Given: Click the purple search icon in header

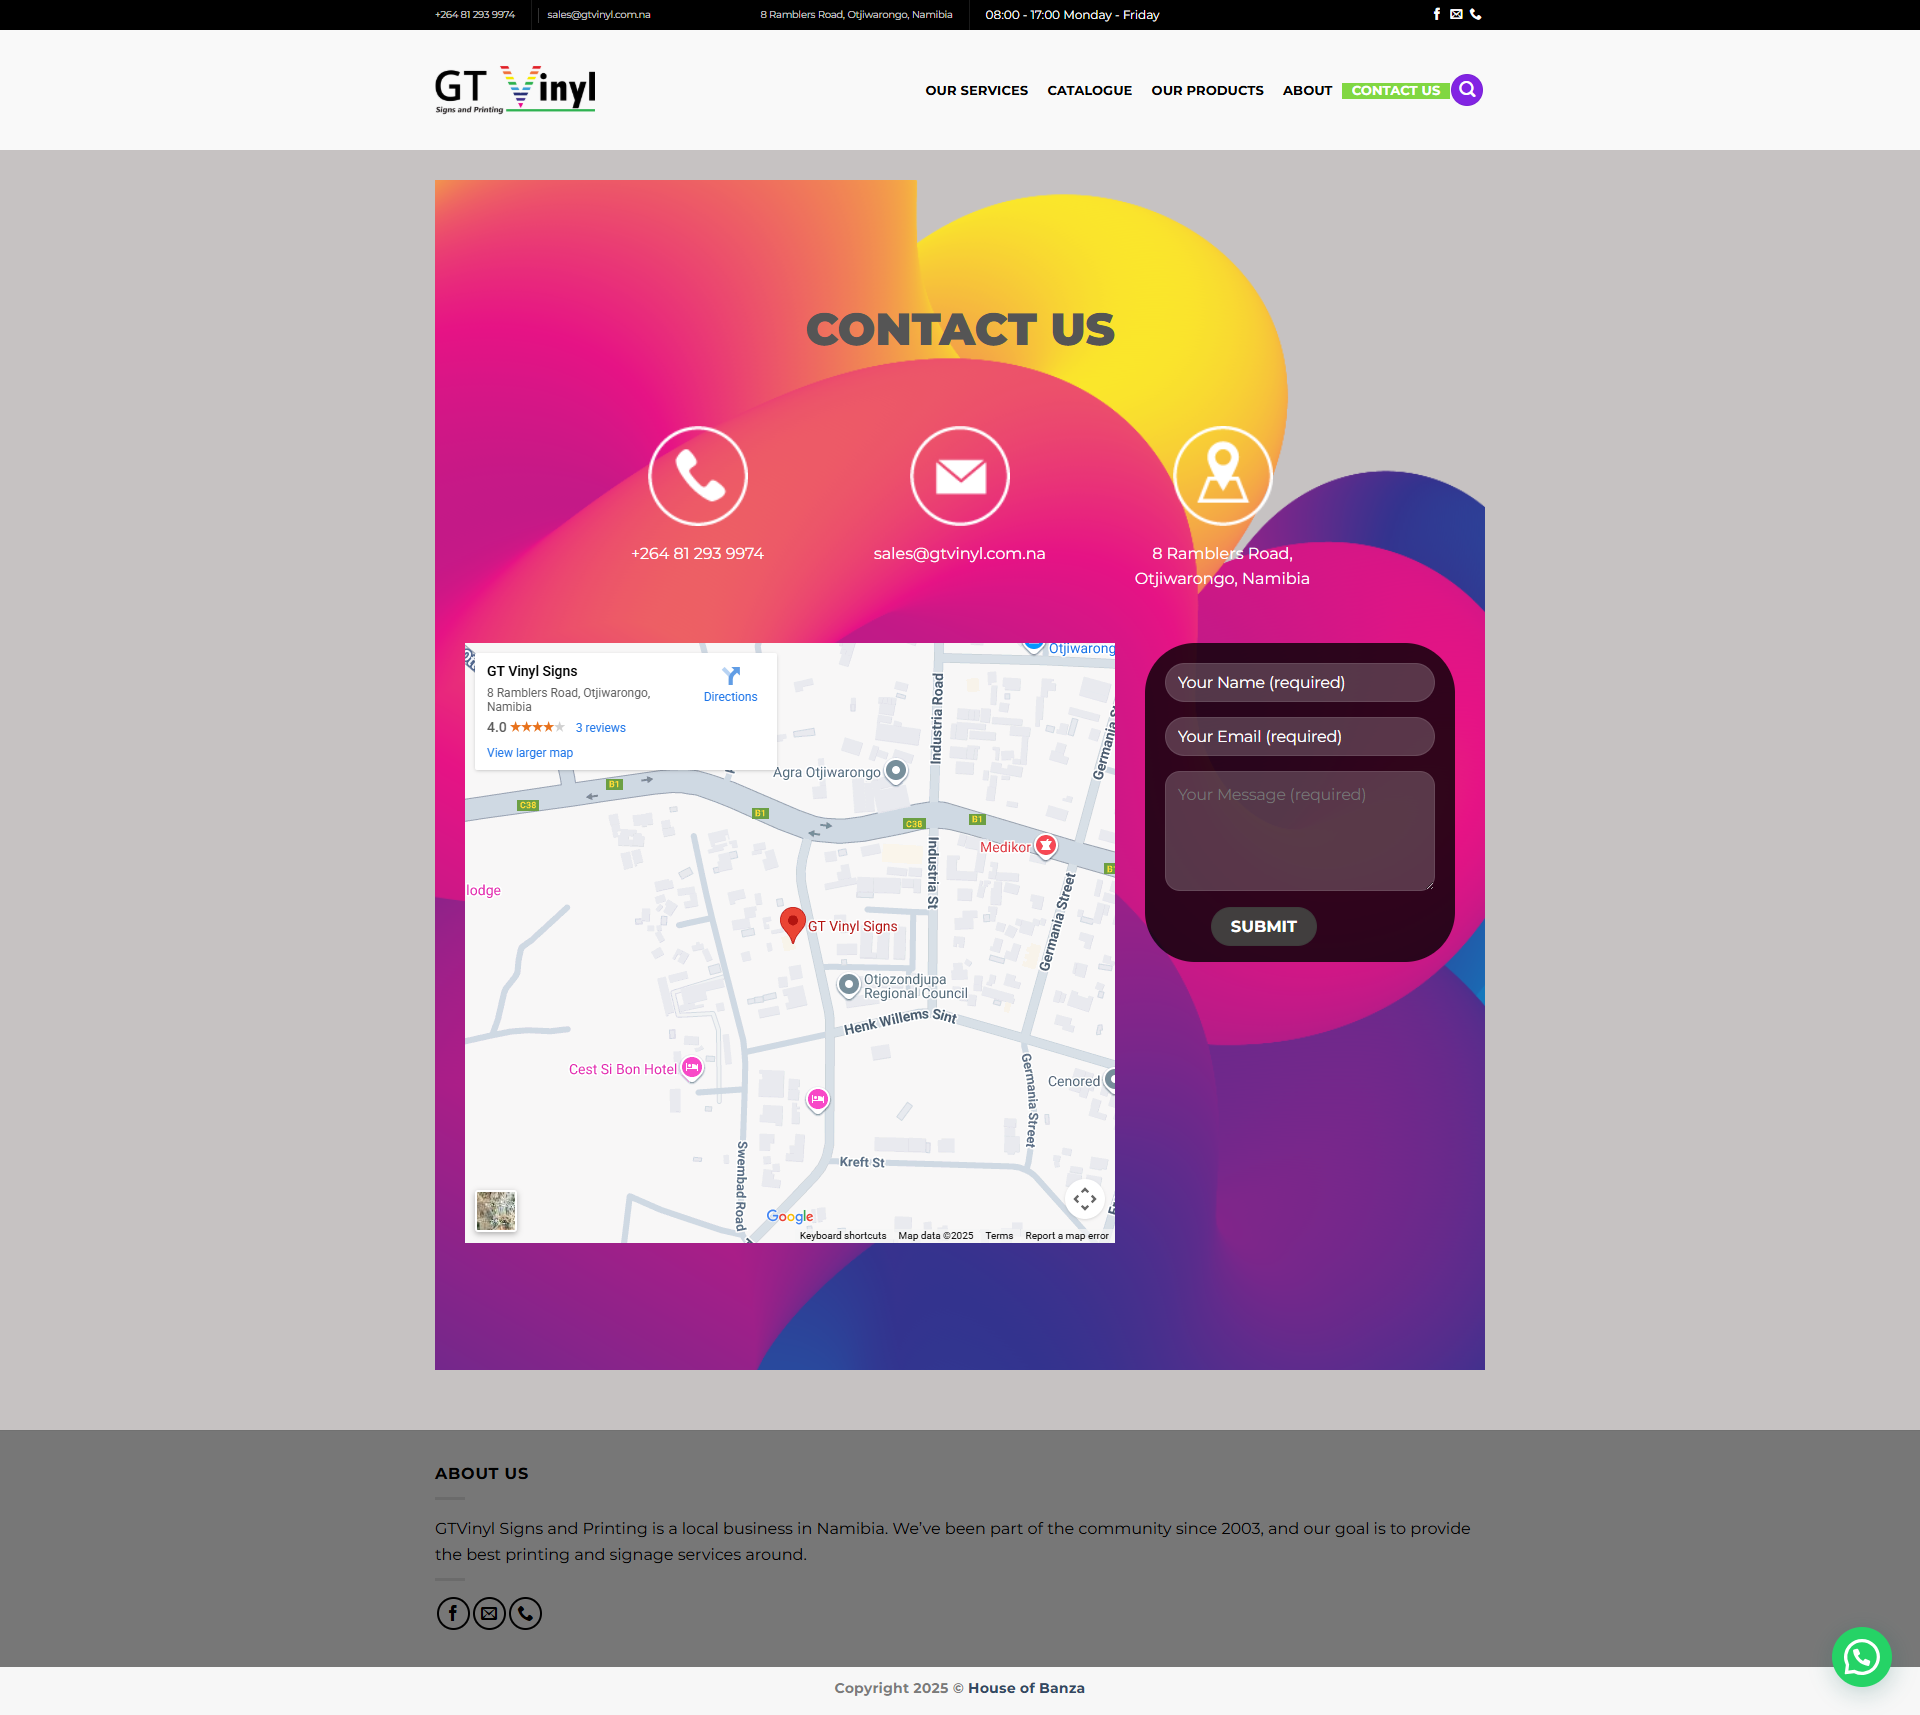Looking at the screenshot, I should coord(1467,90).
